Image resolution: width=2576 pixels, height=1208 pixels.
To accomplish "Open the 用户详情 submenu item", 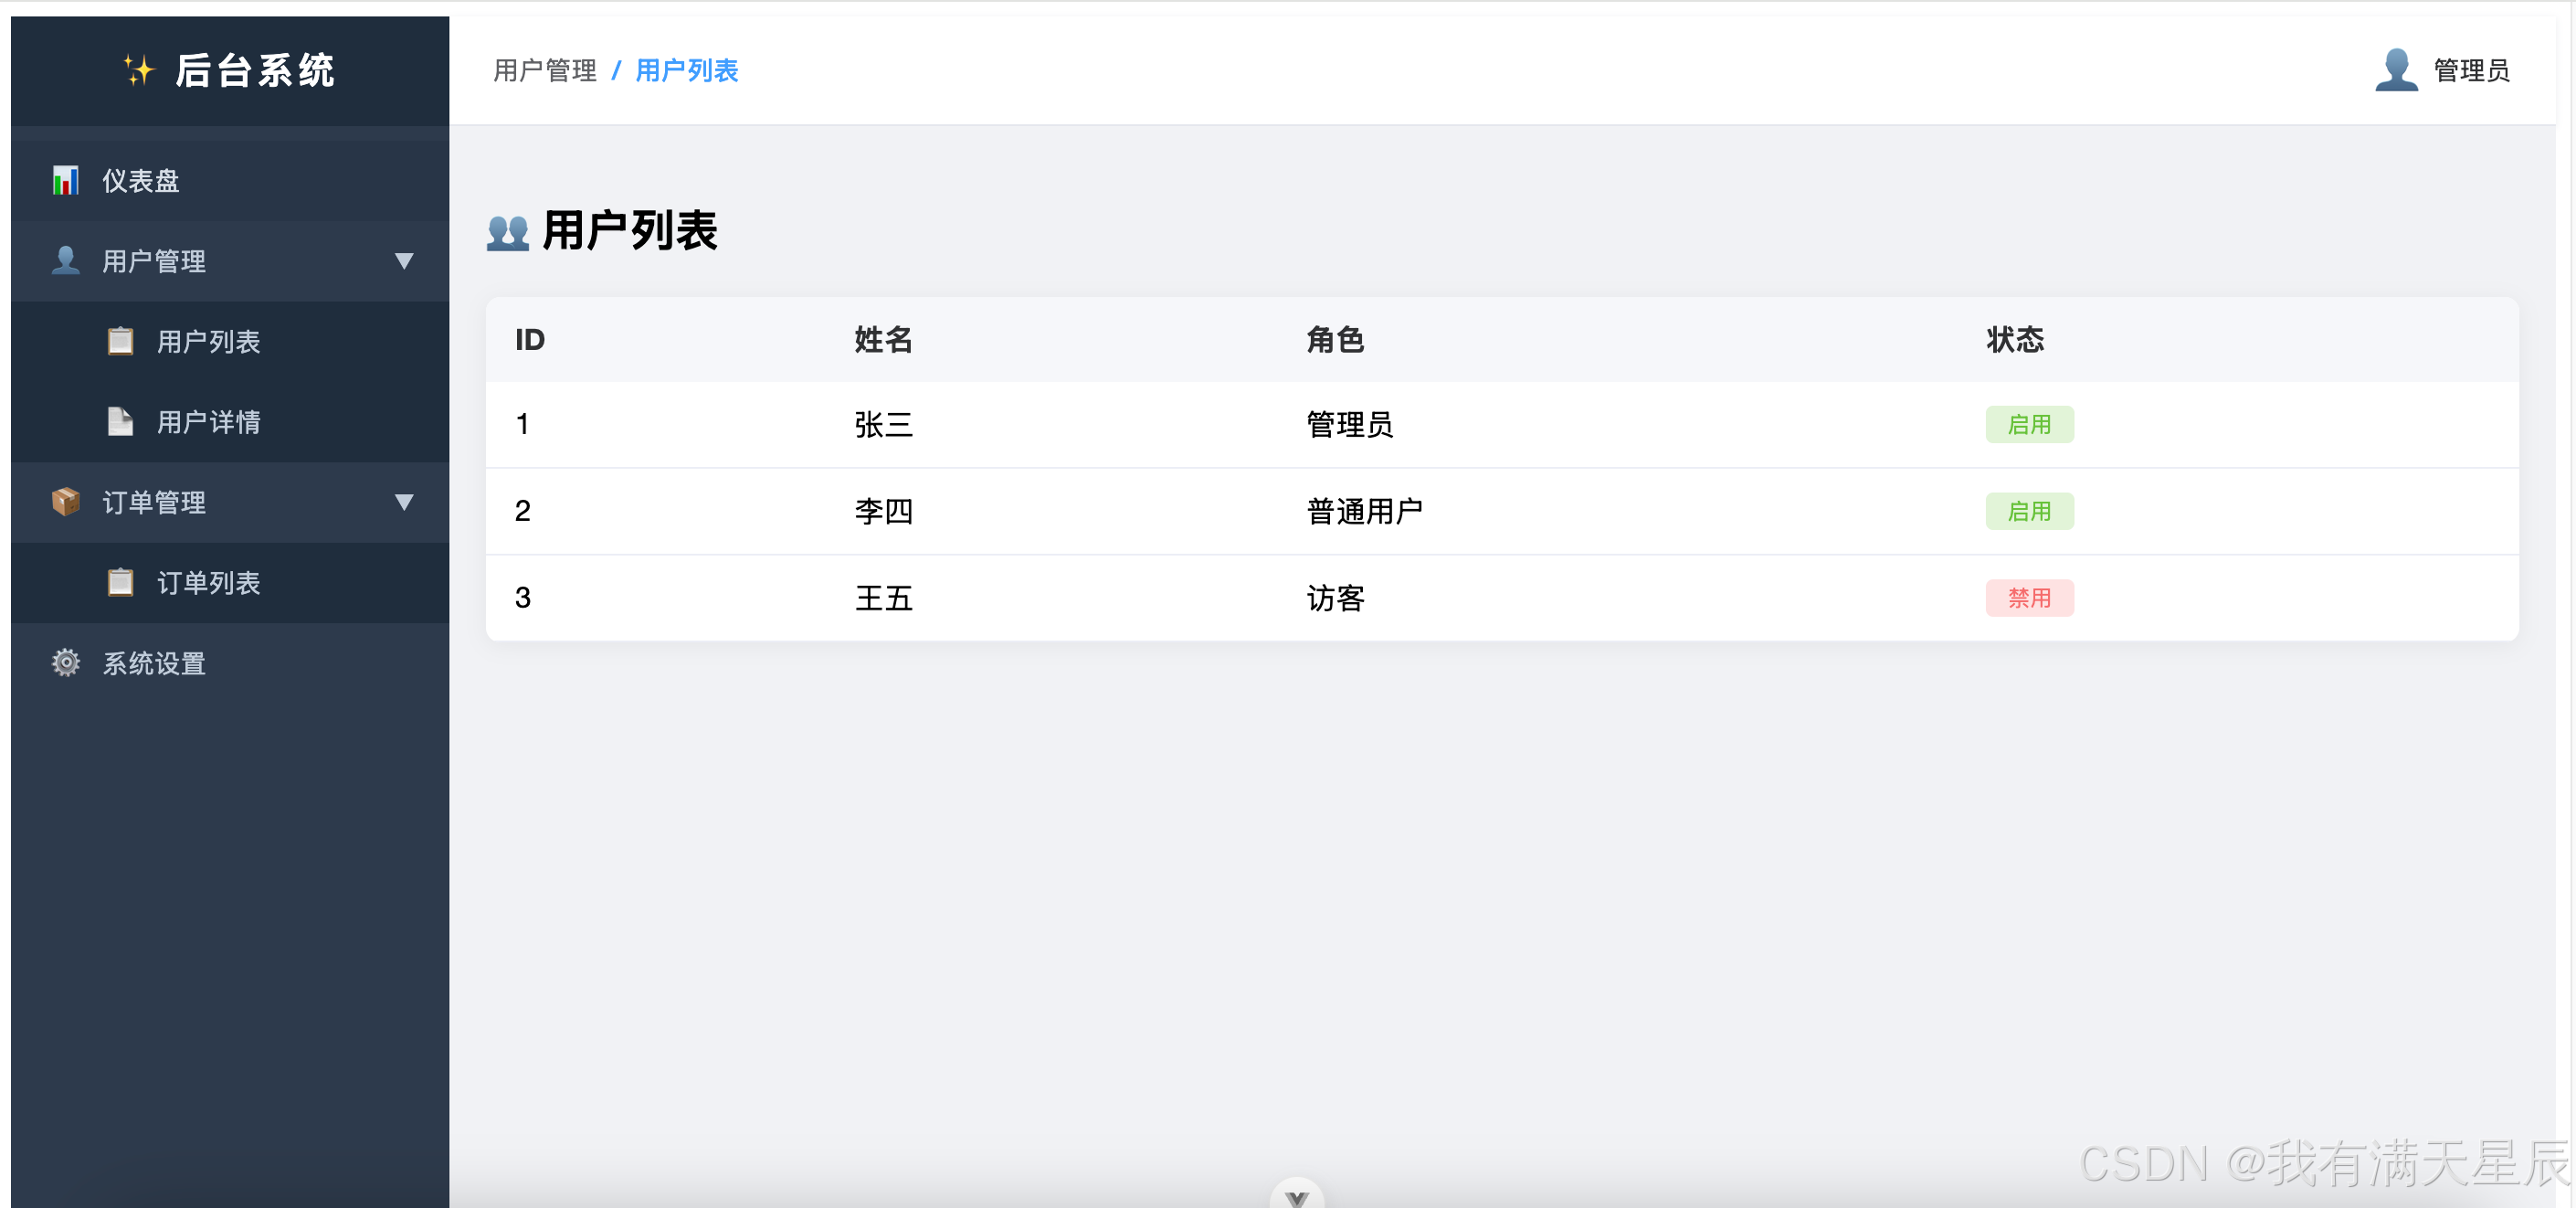I will tap(230, 422).
